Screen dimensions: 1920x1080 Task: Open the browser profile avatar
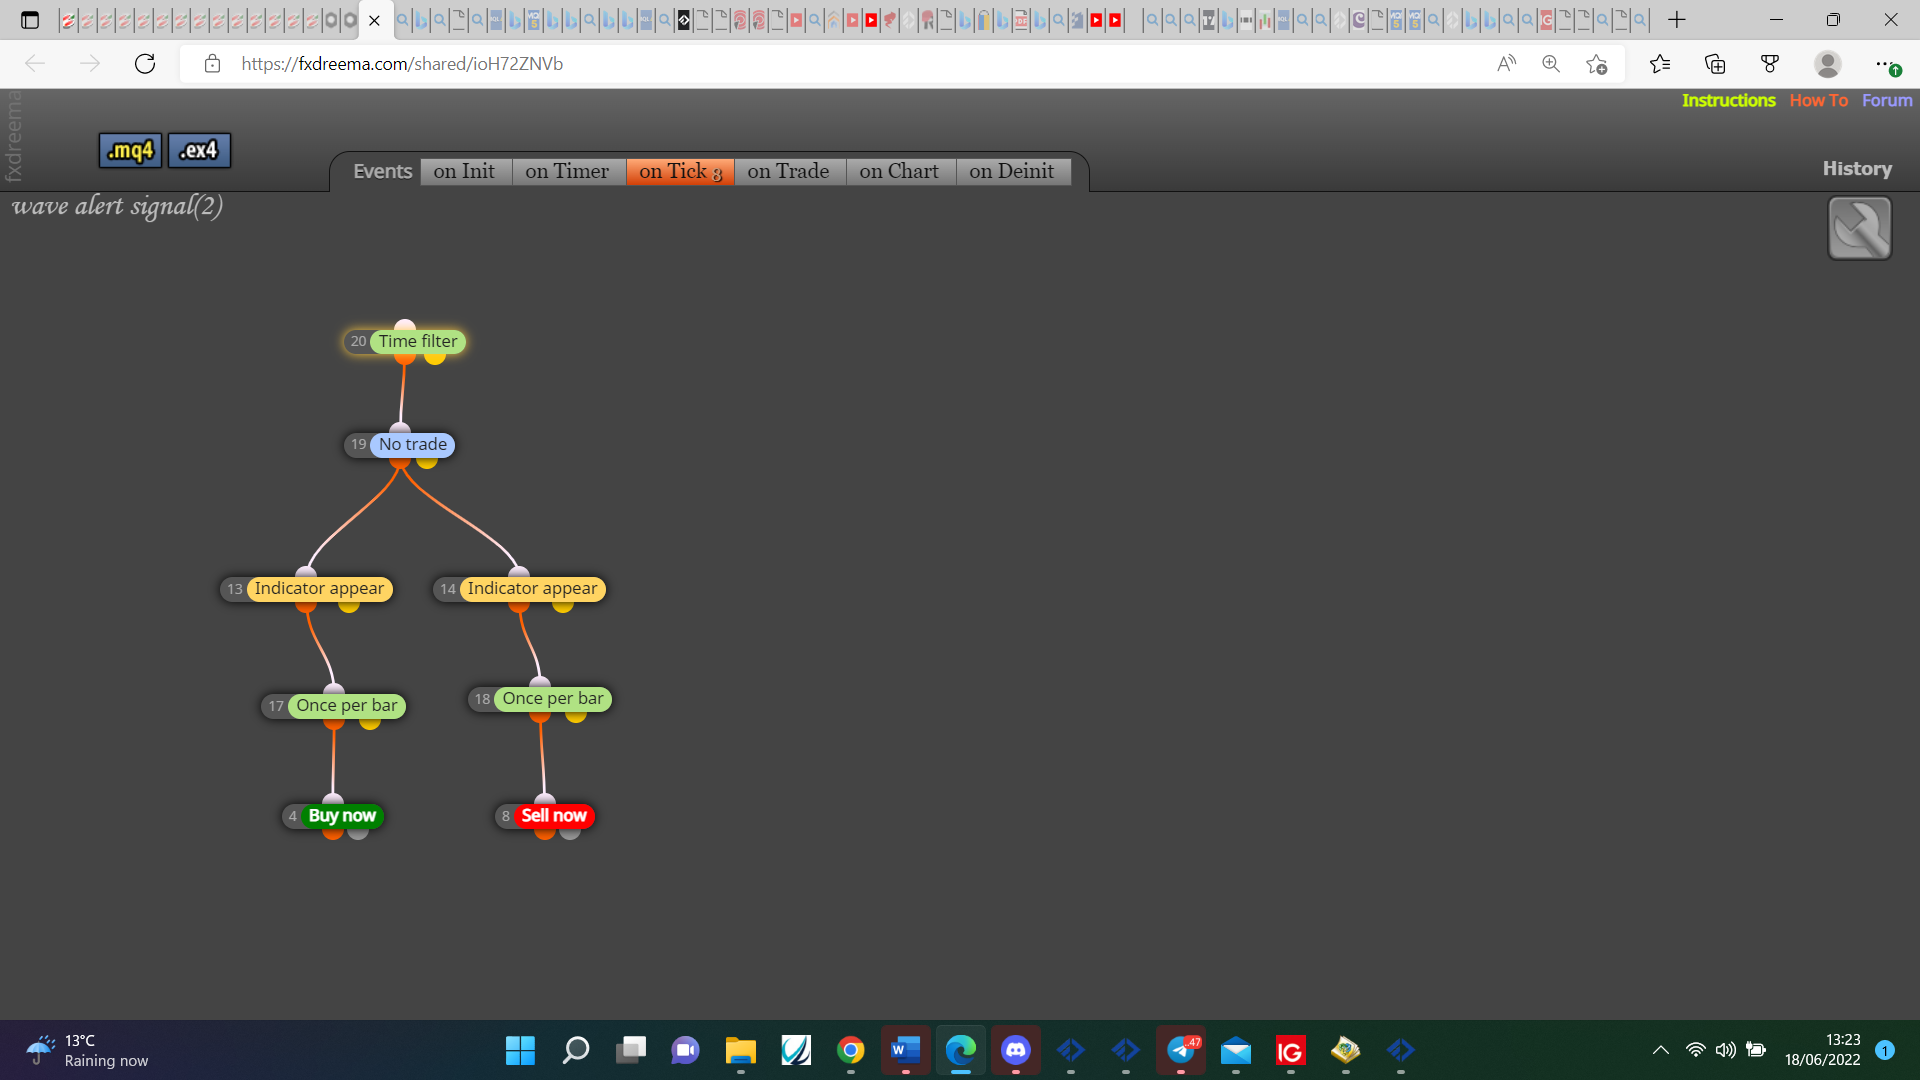click(x=1828, y=64)
